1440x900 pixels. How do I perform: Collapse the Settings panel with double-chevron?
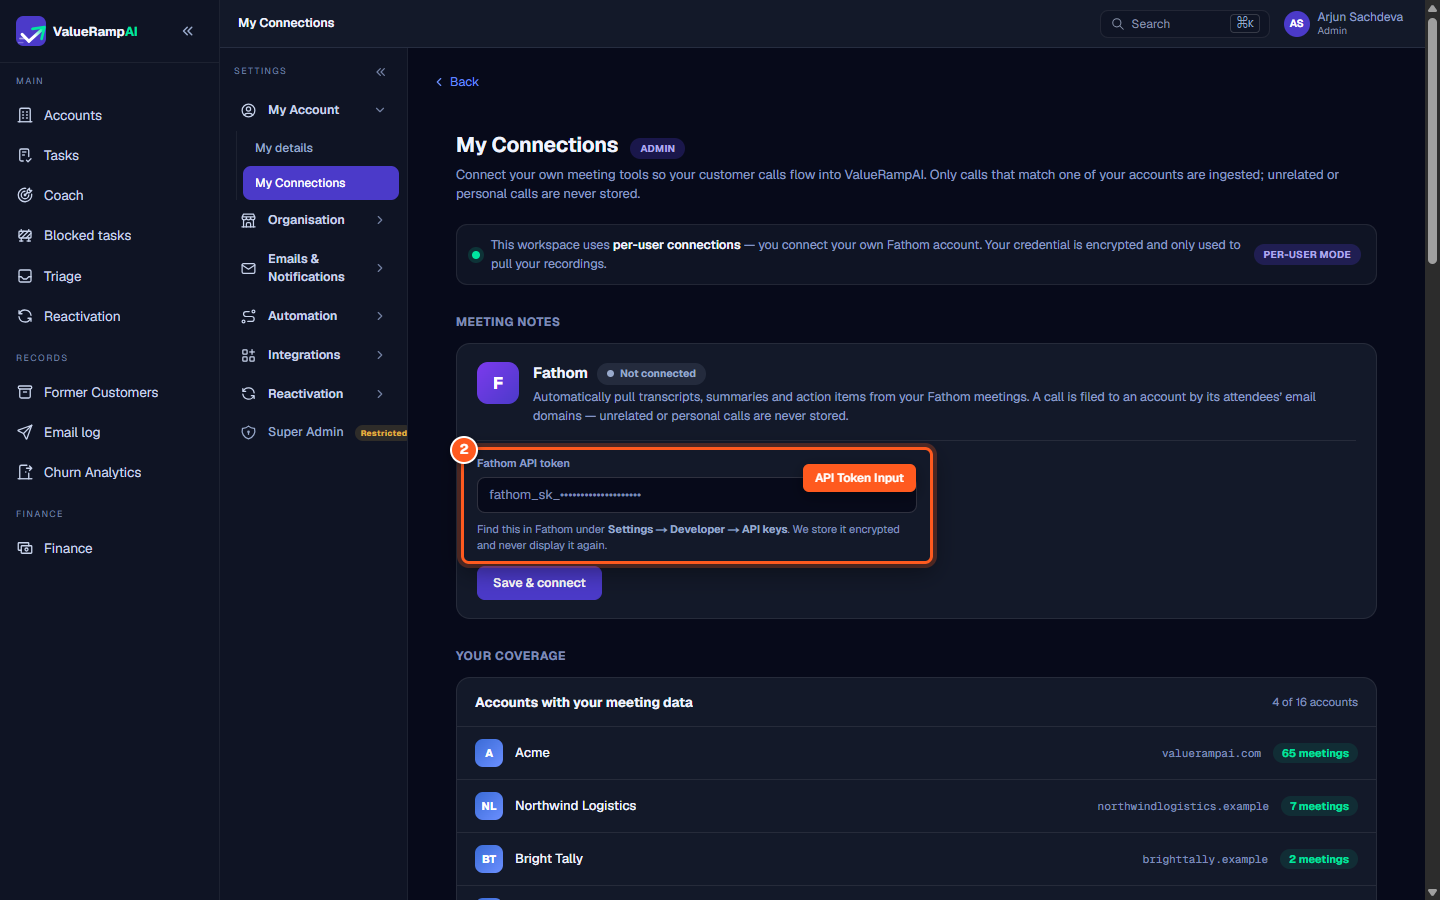(x=380, y=72)
